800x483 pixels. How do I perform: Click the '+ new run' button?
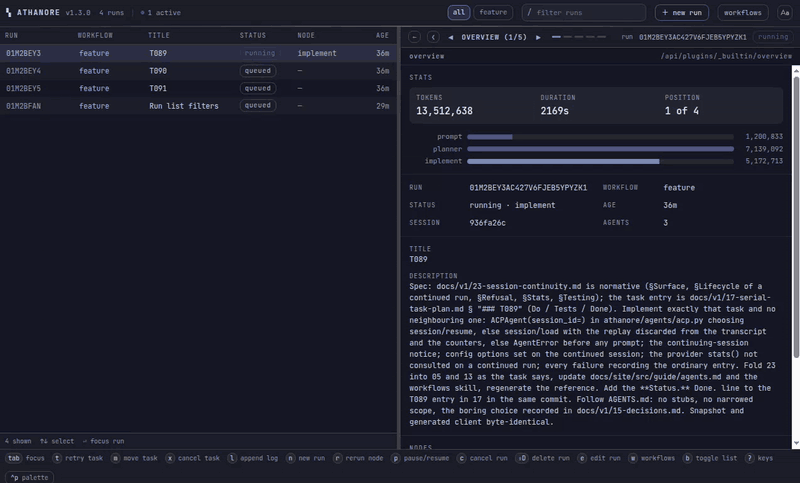coord(682,12)
